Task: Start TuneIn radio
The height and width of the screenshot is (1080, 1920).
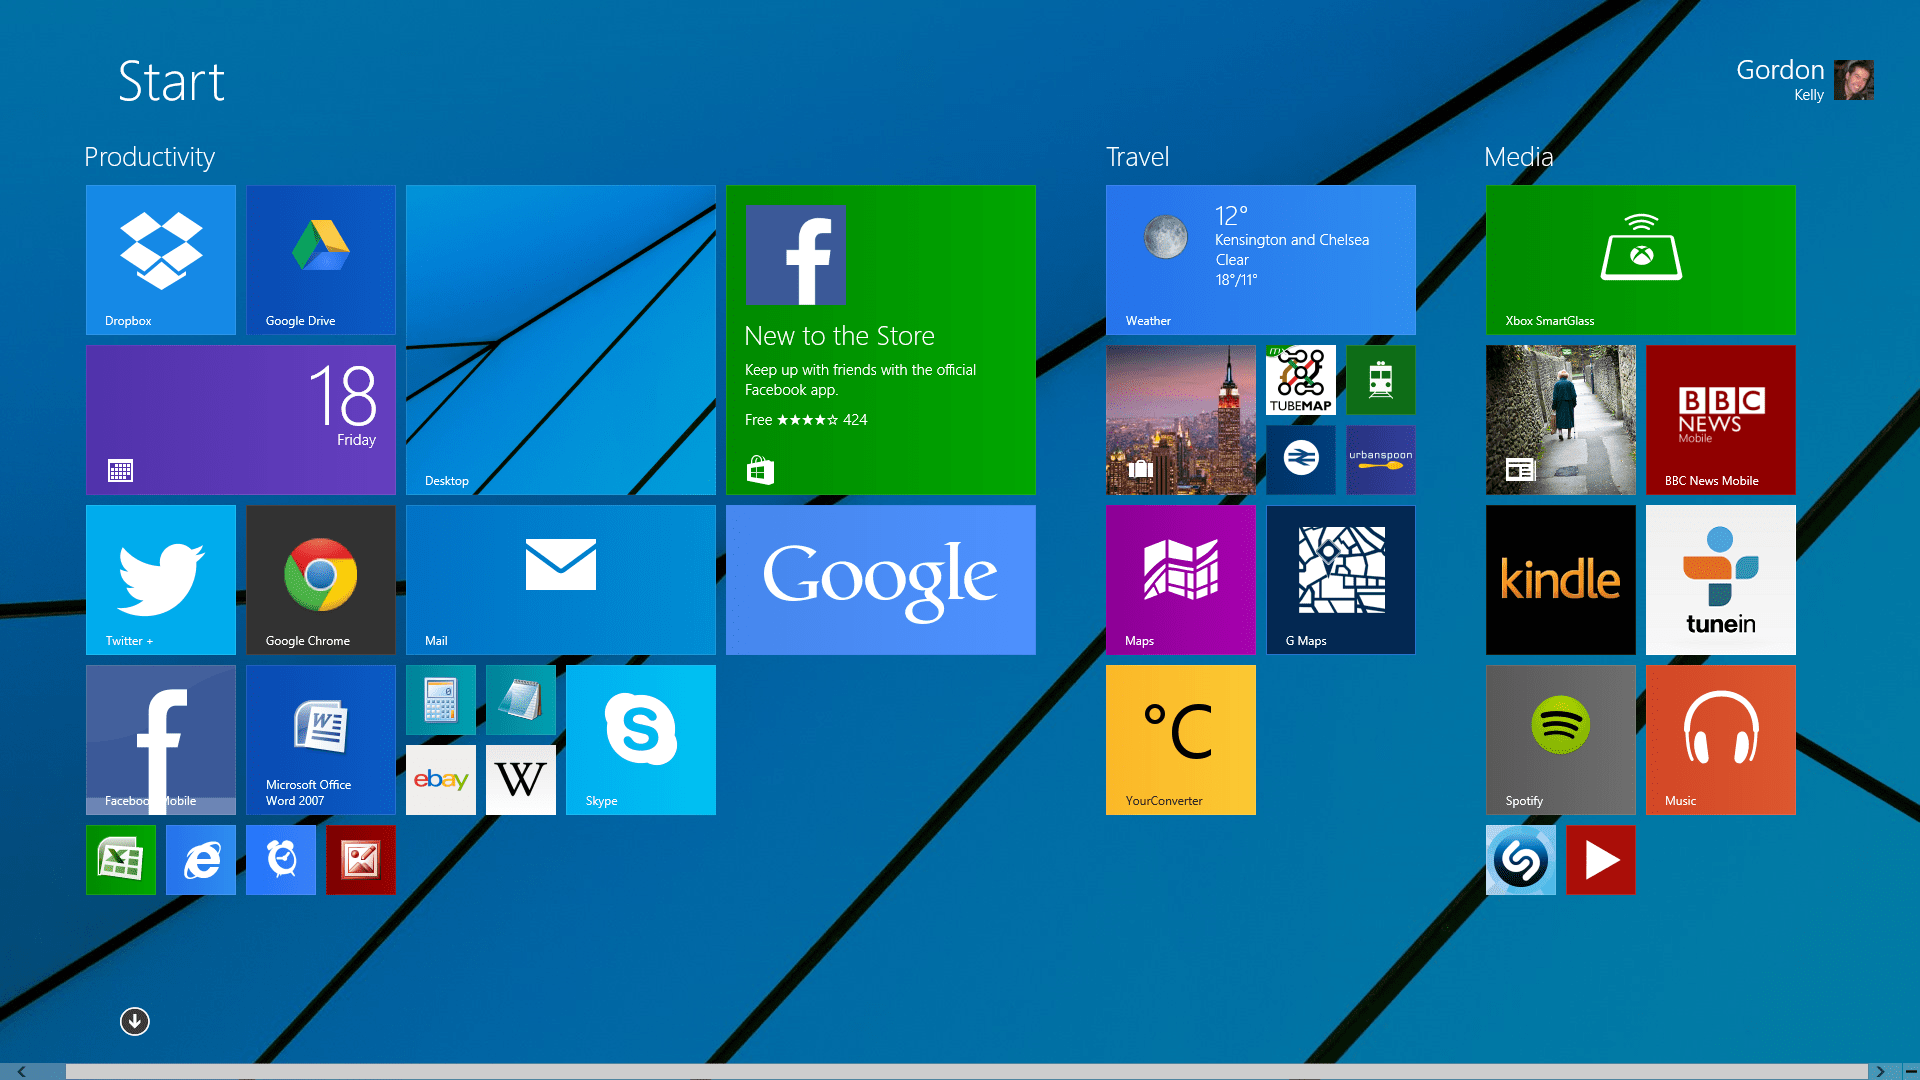Action: click(1719, 579)
